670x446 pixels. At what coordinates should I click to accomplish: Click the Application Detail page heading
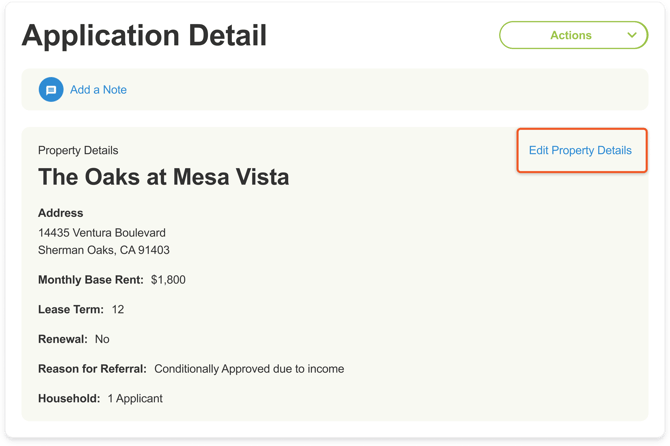coord(144,36)
